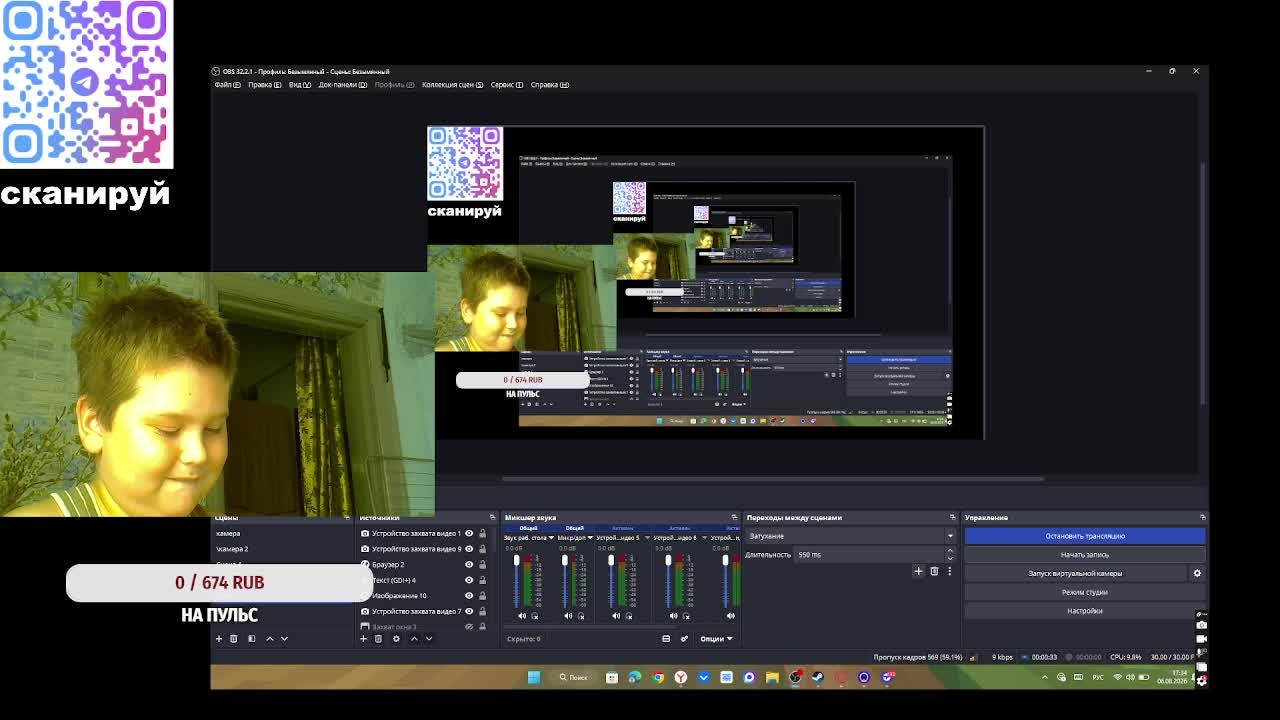Open source properties gear icon
The width and height of the screenshot is (1280, 720).
point(396,638)
